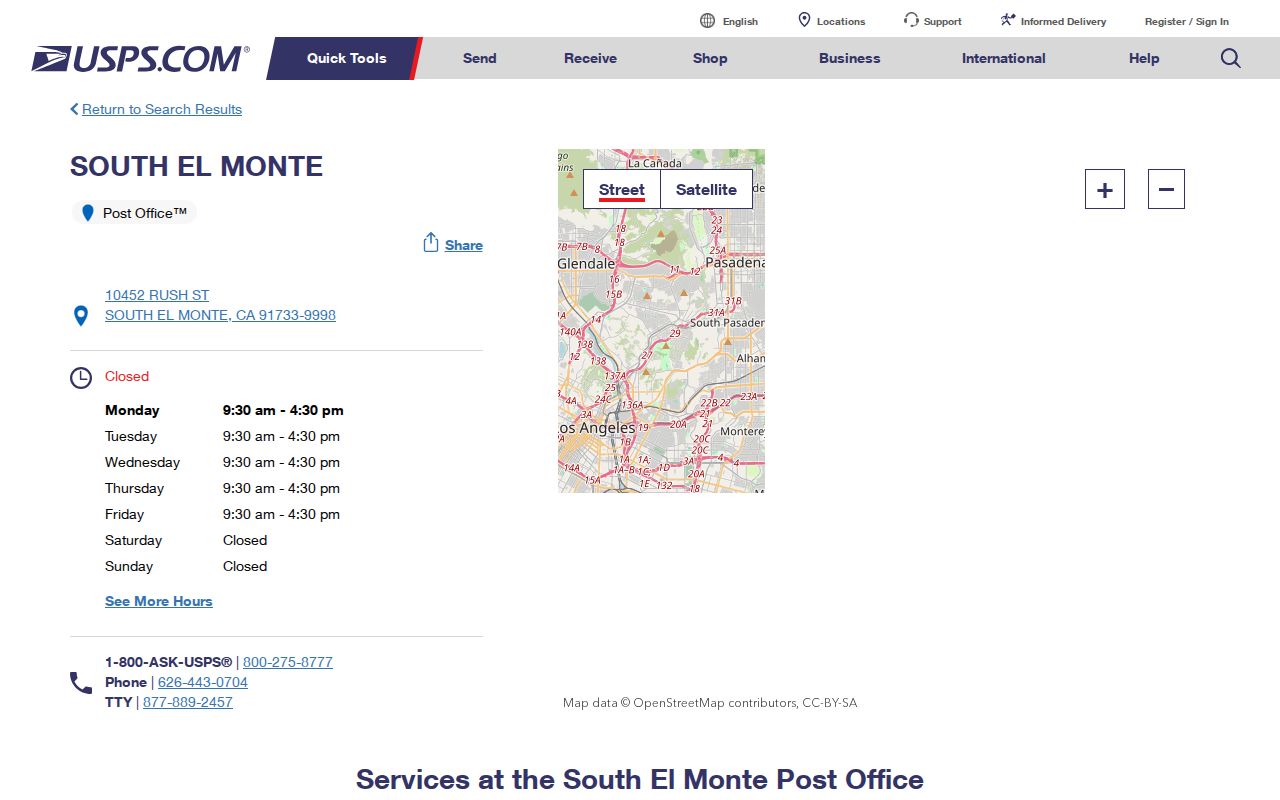Open the Quick Tools menu

tap(346, 58)
